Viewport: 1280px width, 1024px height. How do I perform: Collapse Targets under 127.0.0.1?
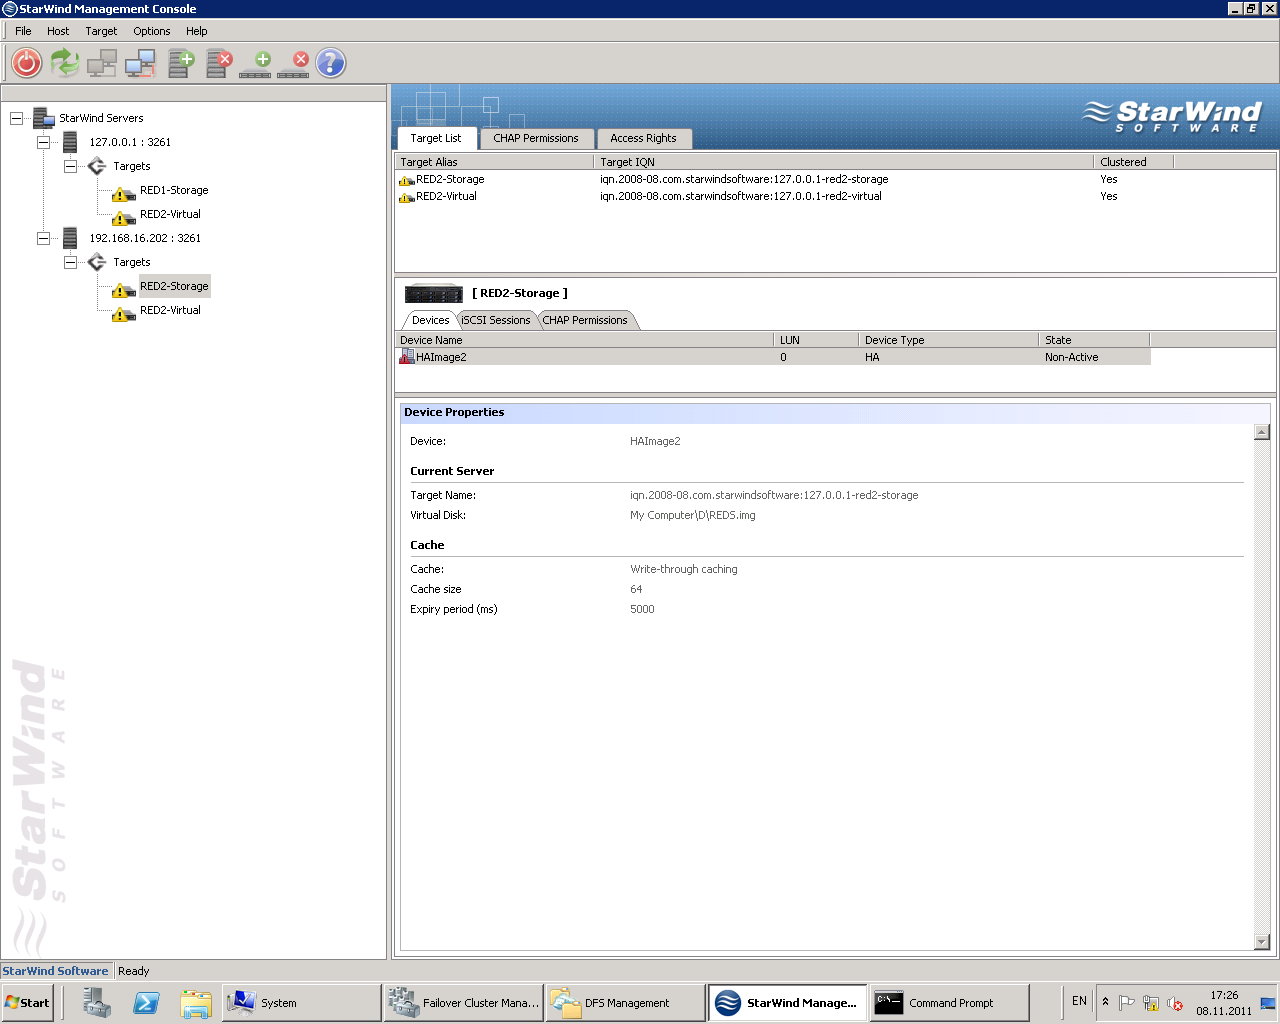[70, 166]
